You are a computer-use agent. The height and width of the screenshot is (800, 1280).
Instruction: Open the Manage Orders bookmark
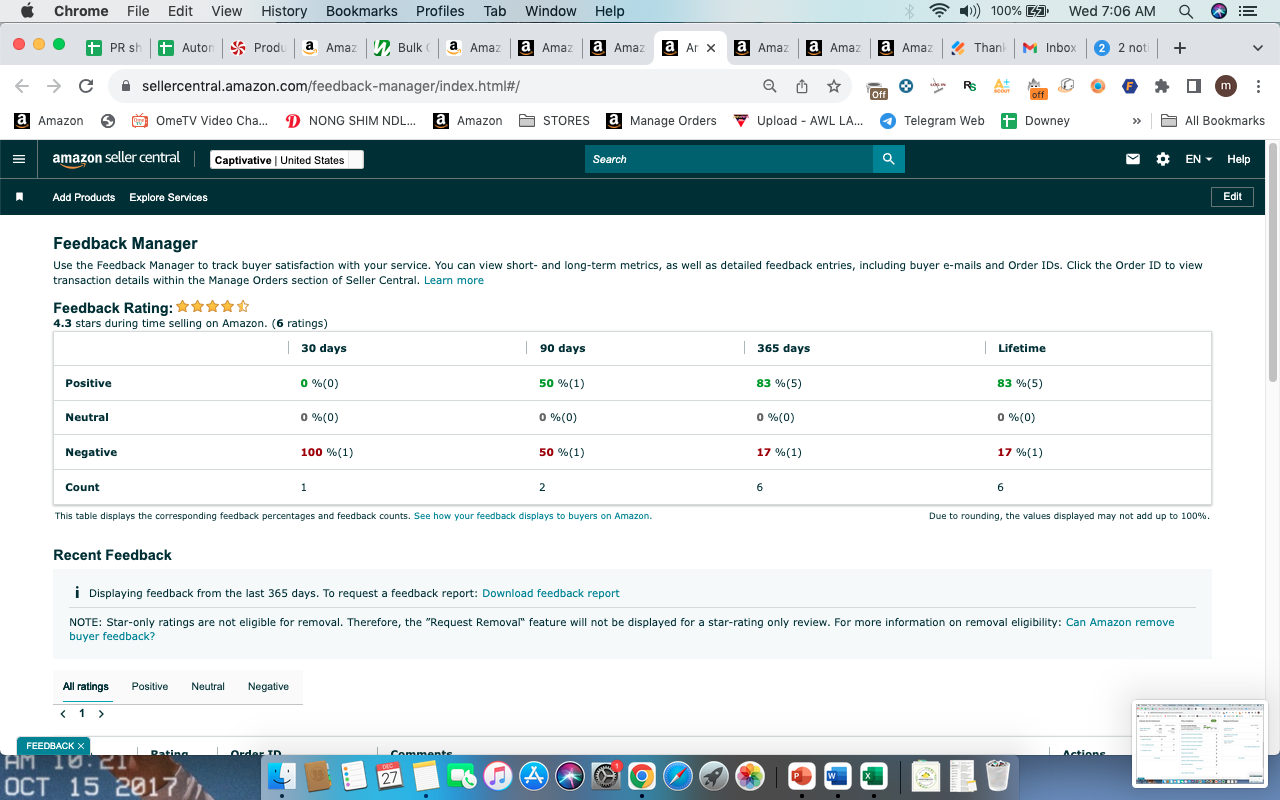click(662, 121)
